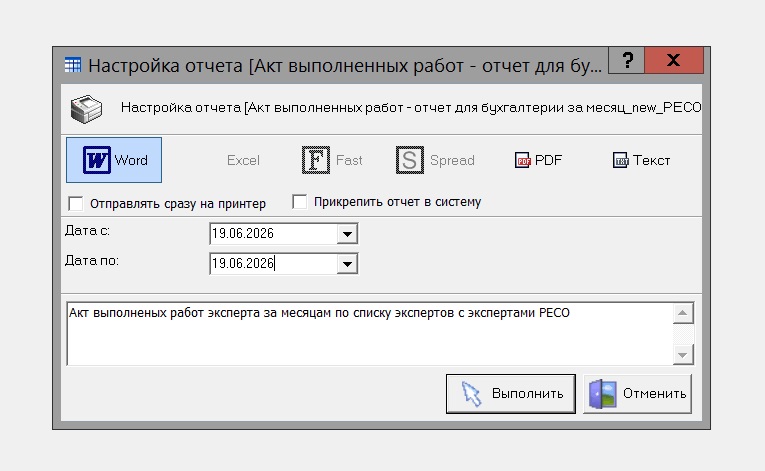Click the Дата с: label
Screen dimensions: 765x471
pos(87,230)
